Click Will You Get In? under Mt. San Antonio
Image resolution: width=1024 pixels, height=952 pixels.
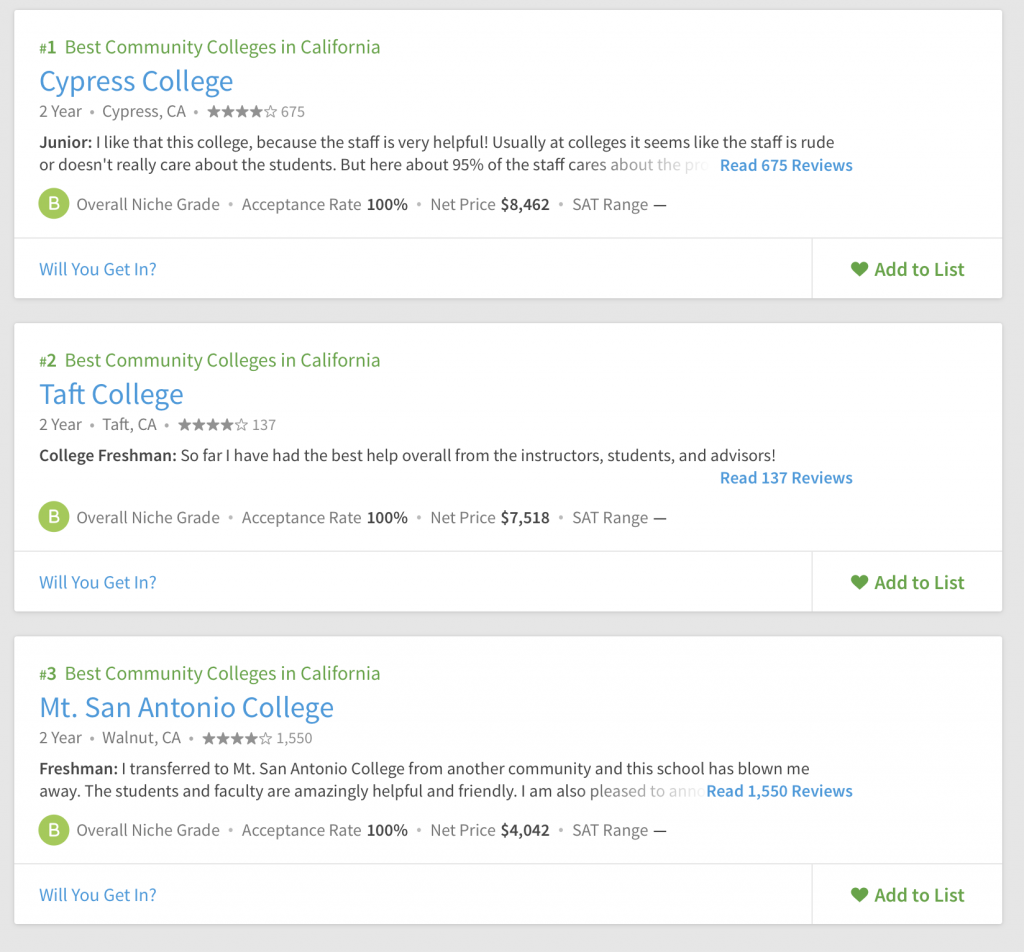click(98, 895)
